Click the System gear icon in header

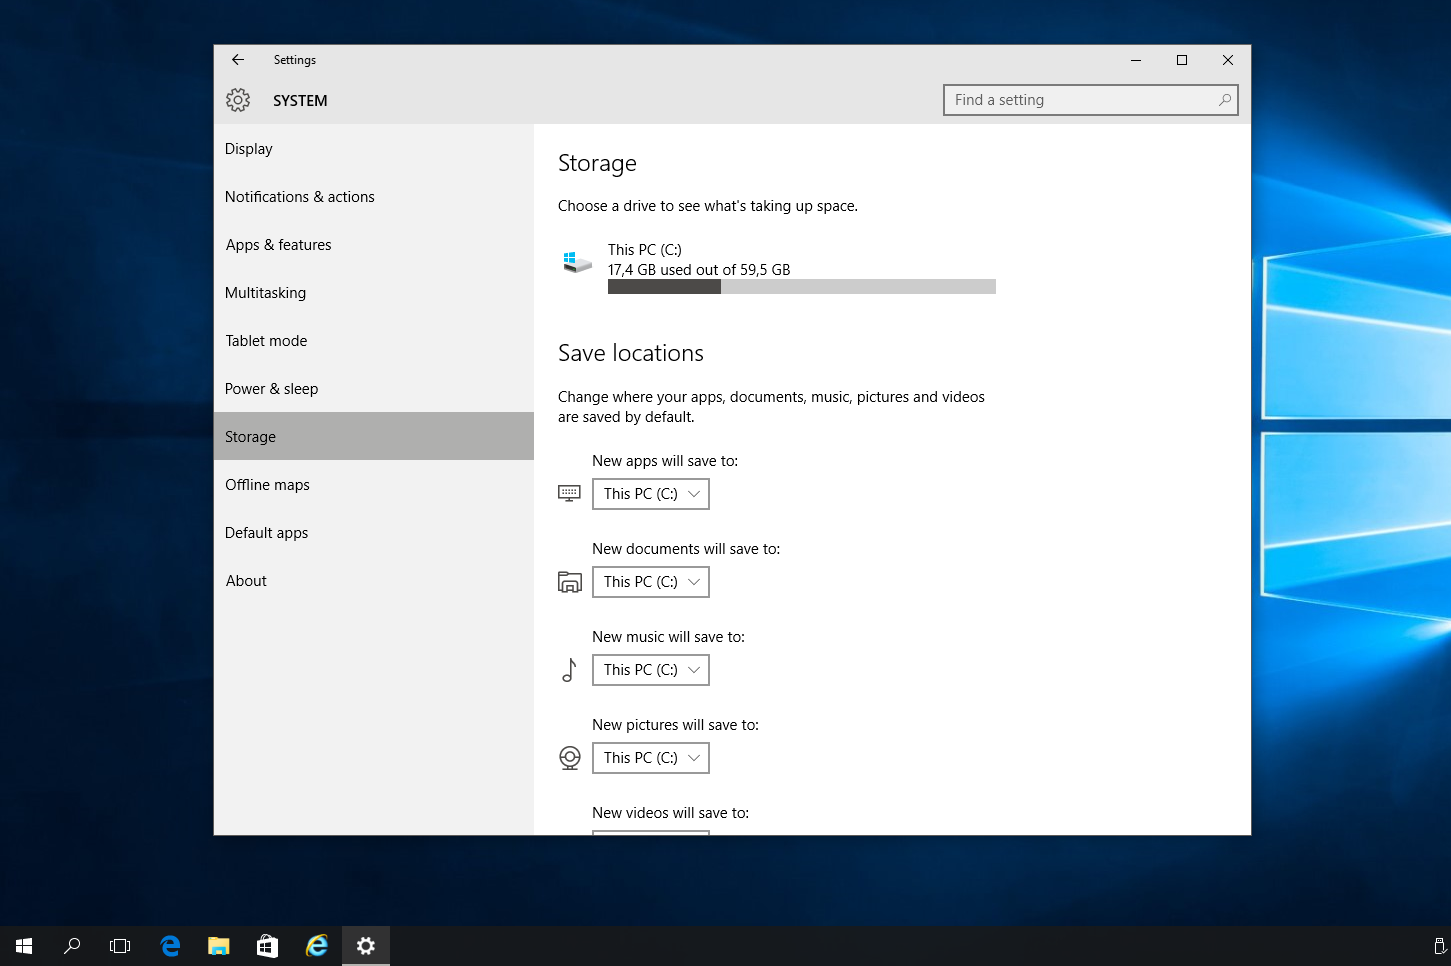(238, 100)
